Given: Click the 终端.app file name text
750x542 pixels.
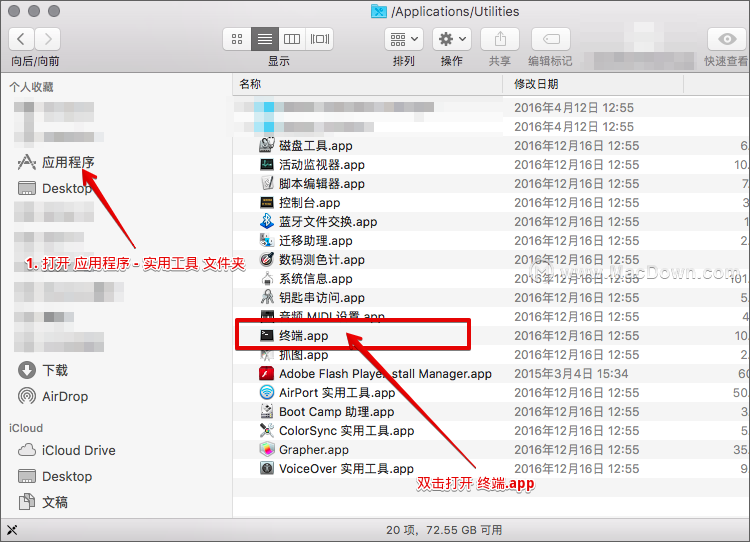Looking at the screenshot, I should pyautogui.click(x=304, y=336).
